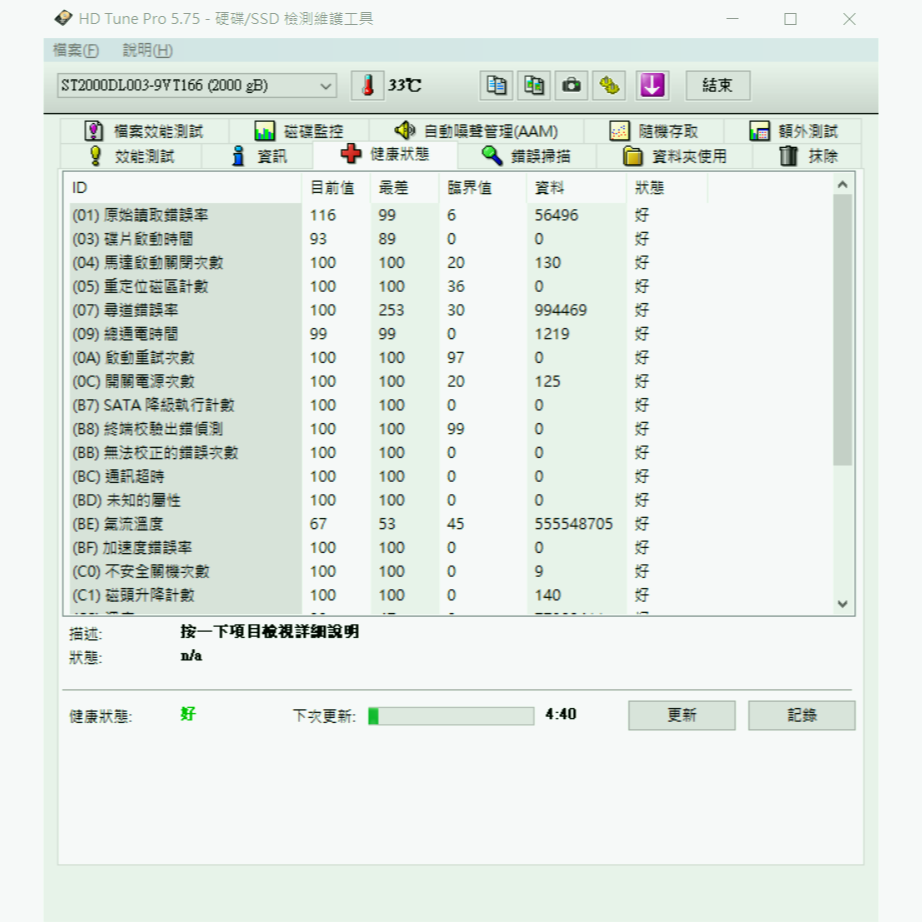Click the scroll down arrow of attribute list
This screenshot has height=922, width=922.
coord(842,604)
